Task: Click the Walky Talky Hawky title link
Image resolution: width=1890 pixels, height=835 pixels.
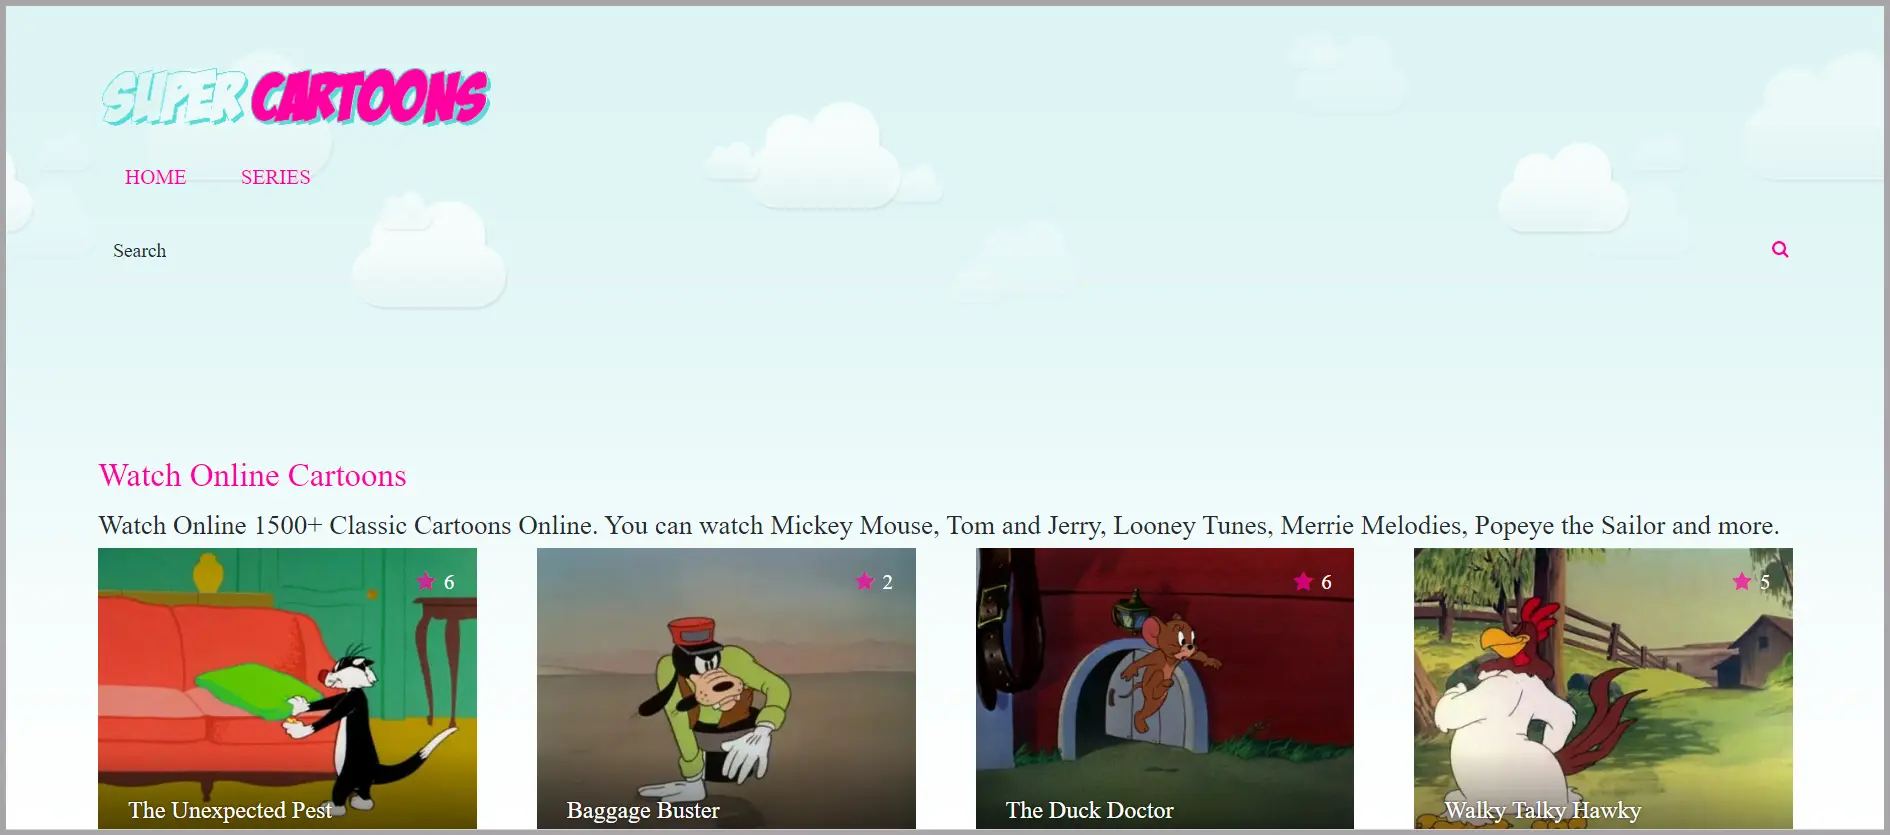Action: (x=1543, y=810)
